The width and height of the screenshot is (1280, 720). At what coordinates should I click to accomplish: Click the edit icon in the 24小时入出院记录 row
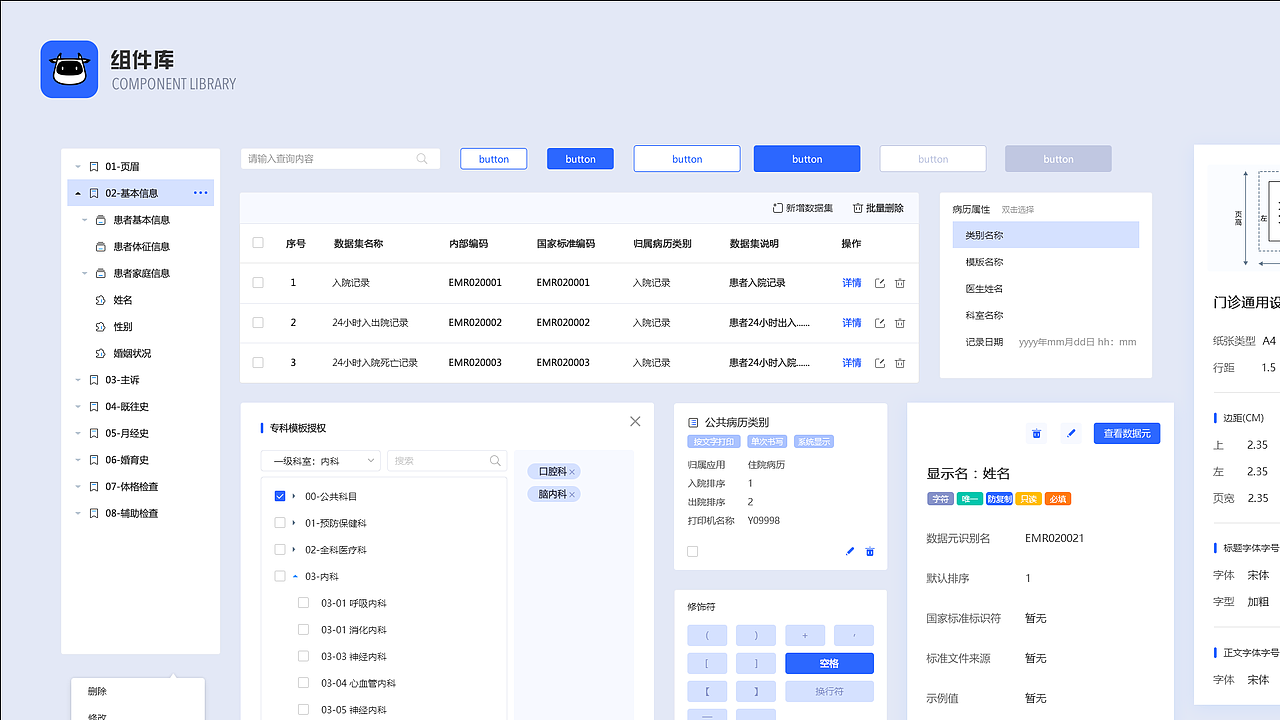click(880, 323)
